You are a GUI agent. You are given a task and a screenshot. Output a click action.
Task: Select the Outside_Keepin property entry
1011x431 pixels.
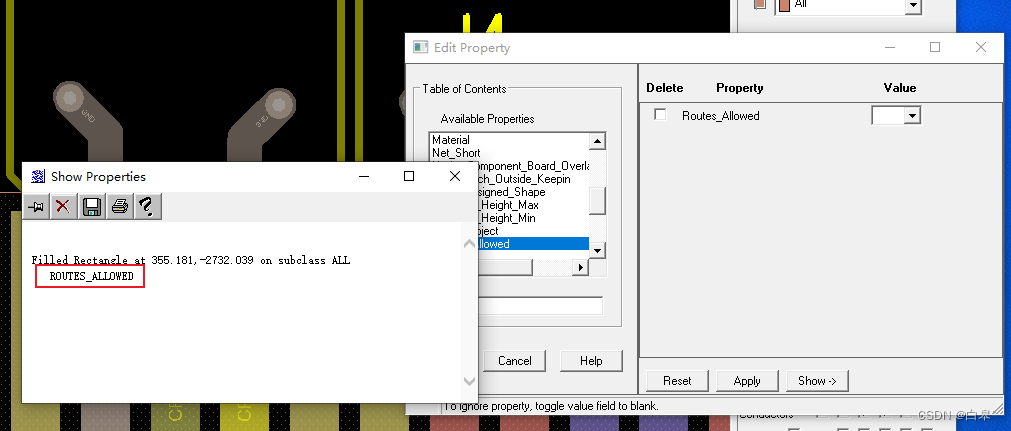524,179
